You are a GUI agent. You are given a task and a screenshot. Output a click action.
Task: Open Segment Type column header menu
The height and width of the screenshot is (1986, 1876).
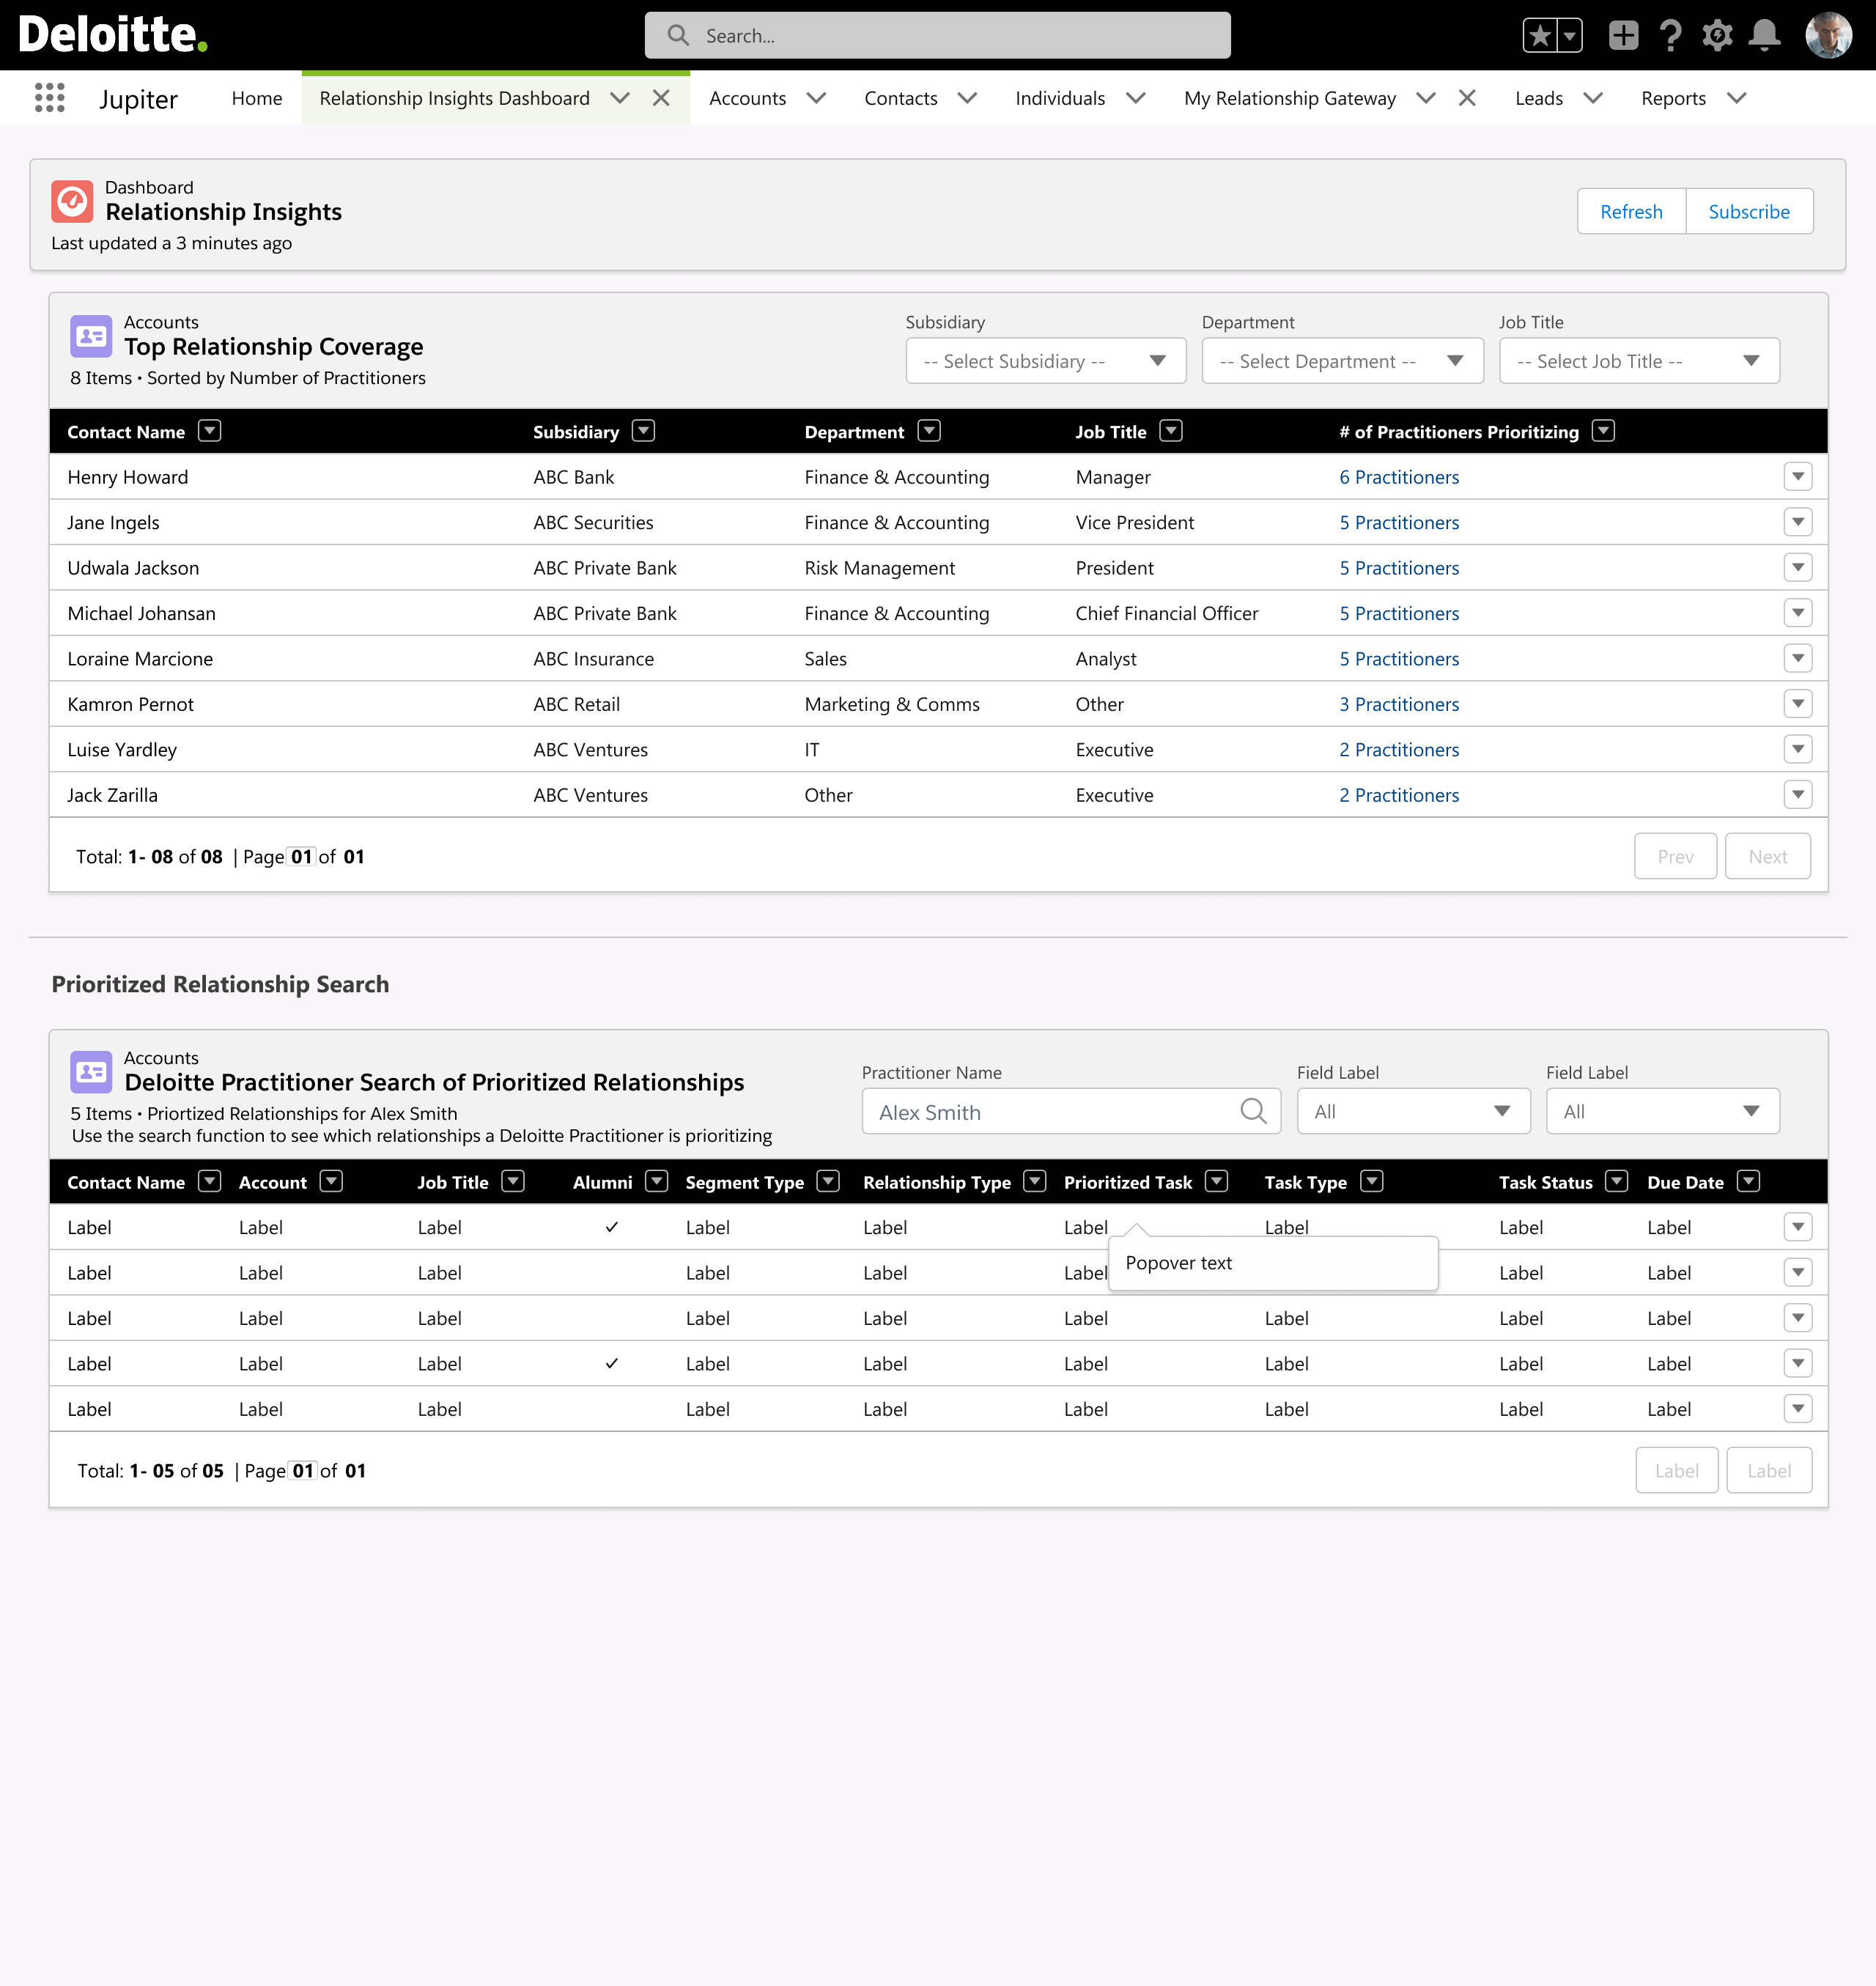click(x=828, y=1182)
